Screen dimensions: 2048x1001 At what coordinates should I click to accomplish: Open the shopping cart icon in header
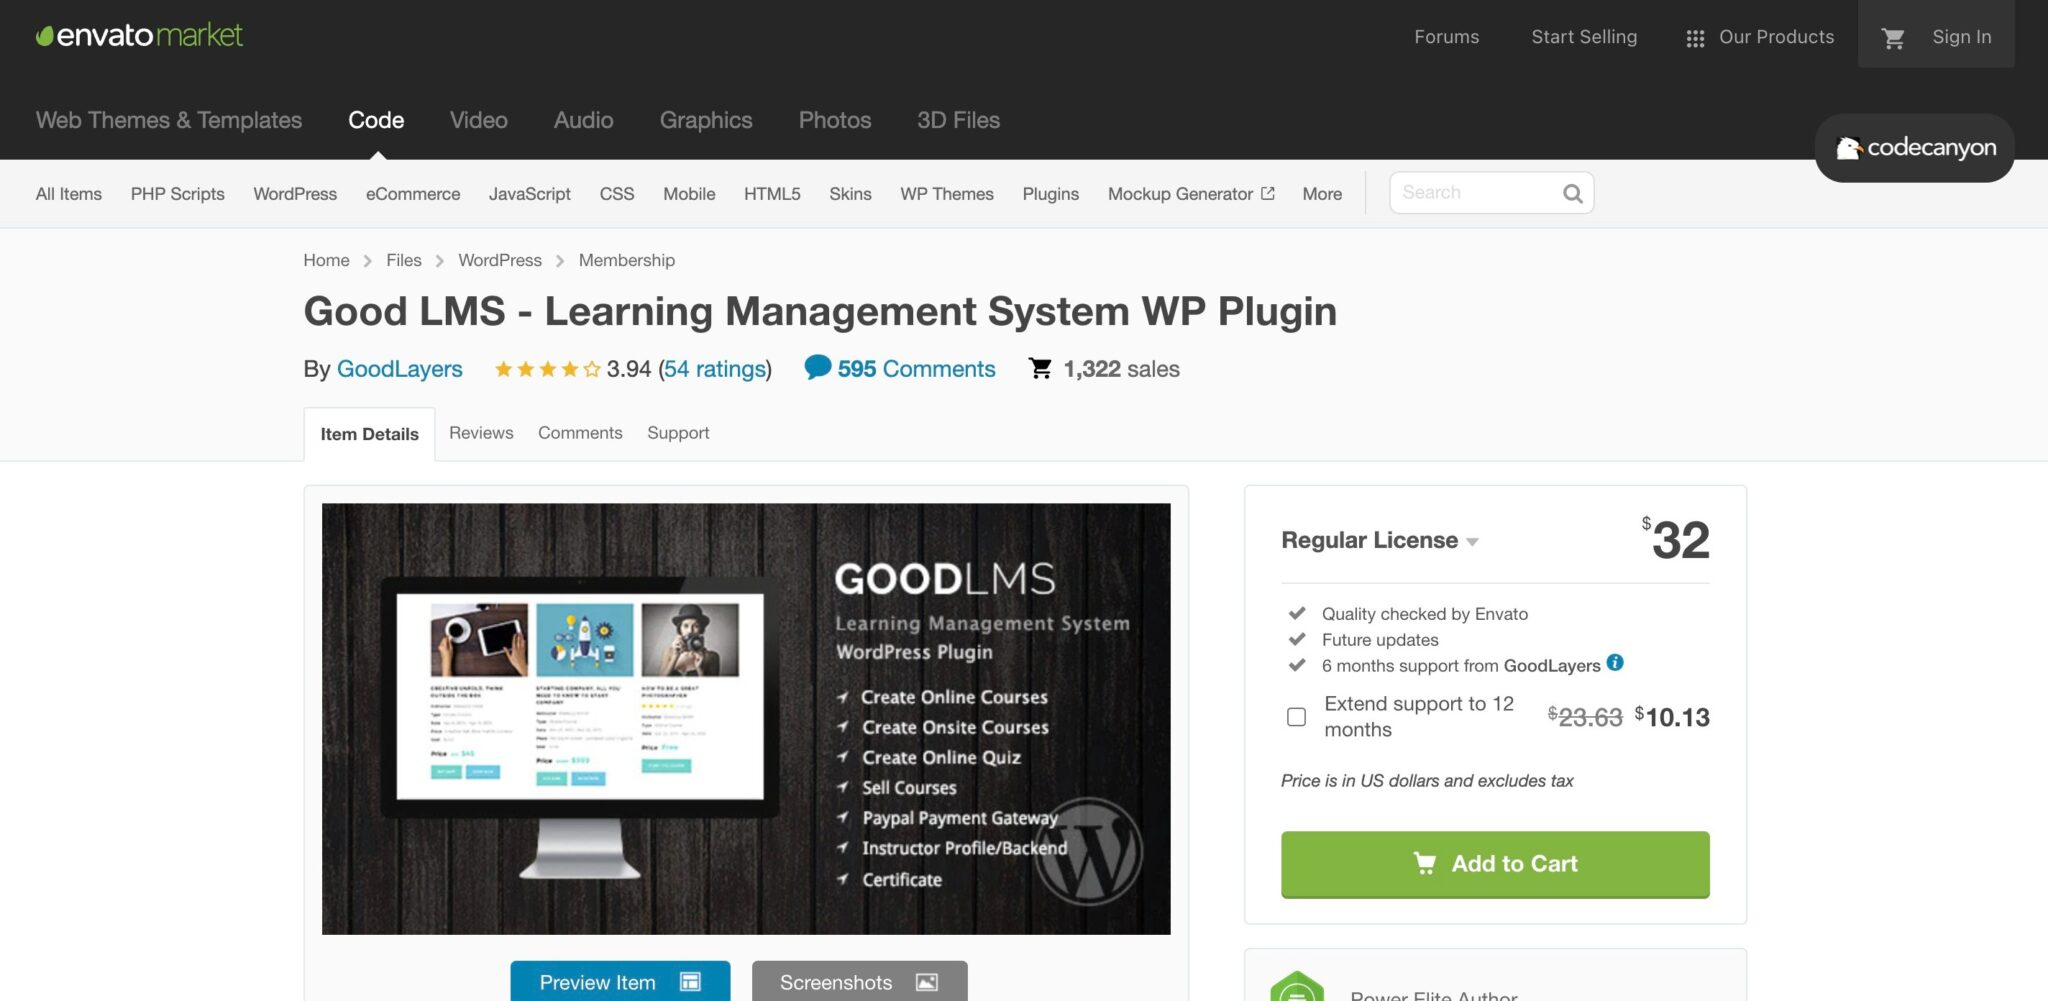pos(1892,37)
